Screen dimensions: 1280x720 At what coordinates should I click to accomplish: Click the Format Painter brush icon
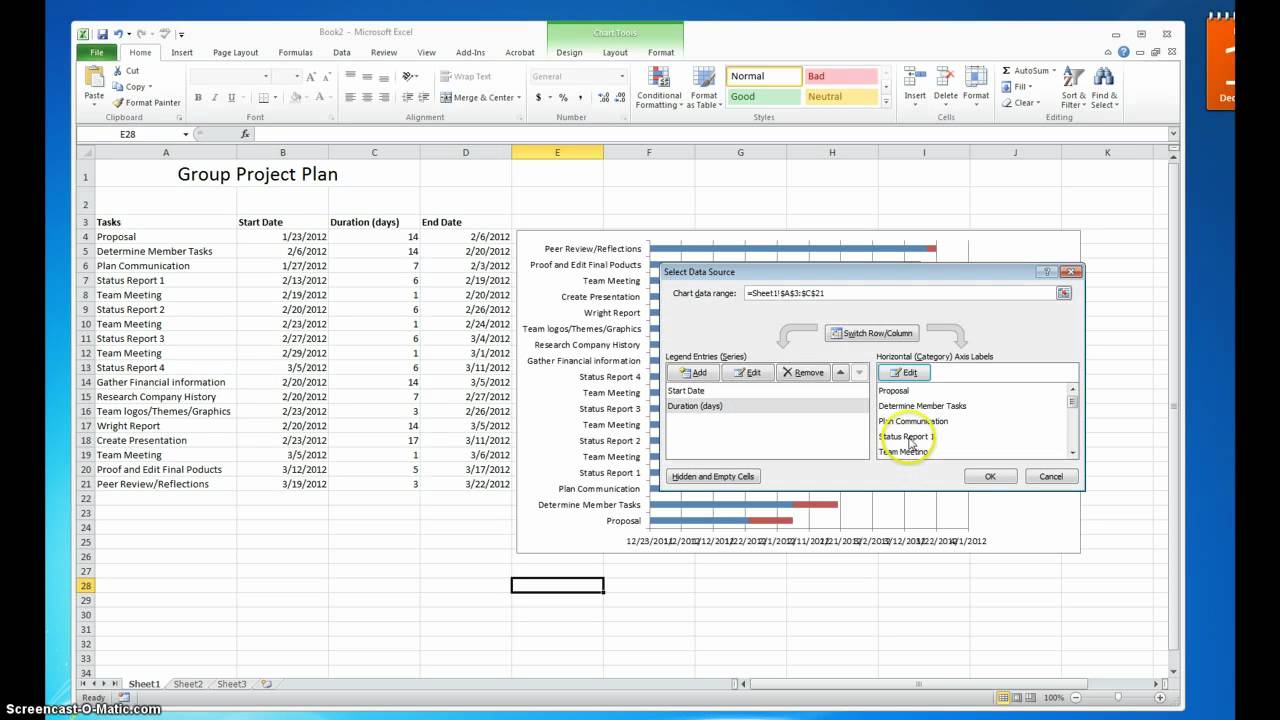coord(118,103)
